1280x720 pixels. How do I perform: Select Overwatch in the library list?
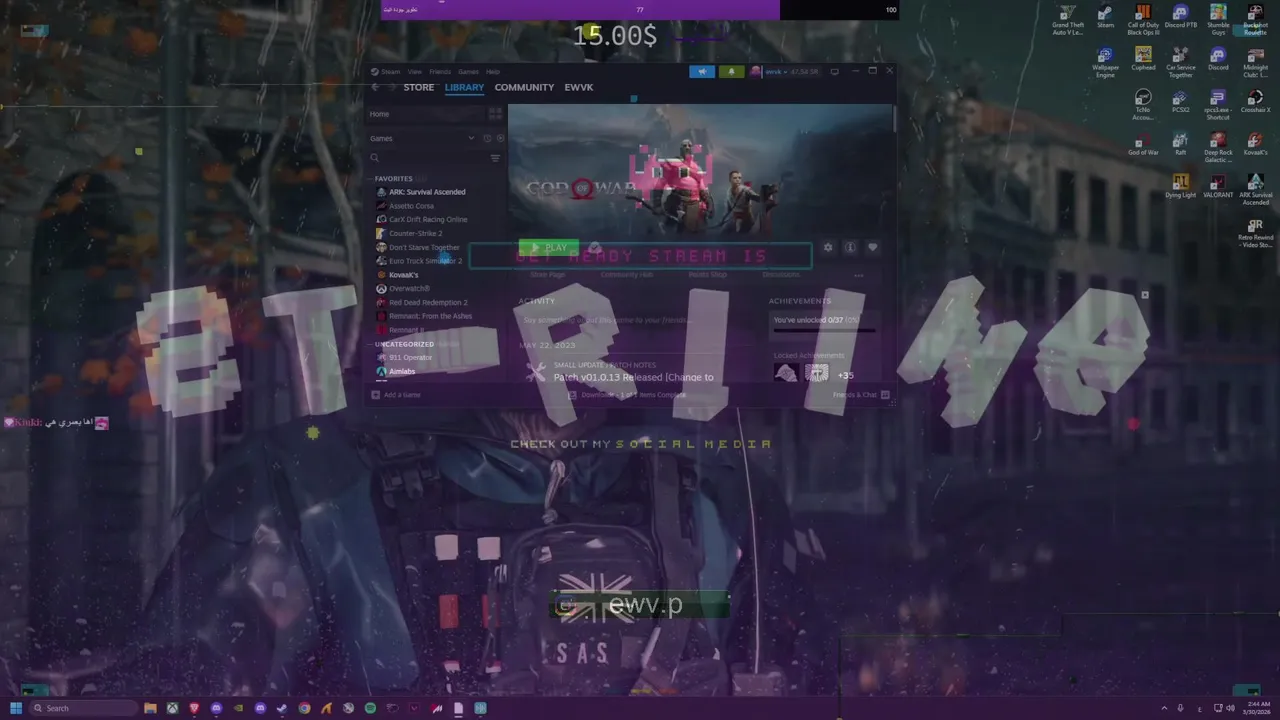coord(402,288)
